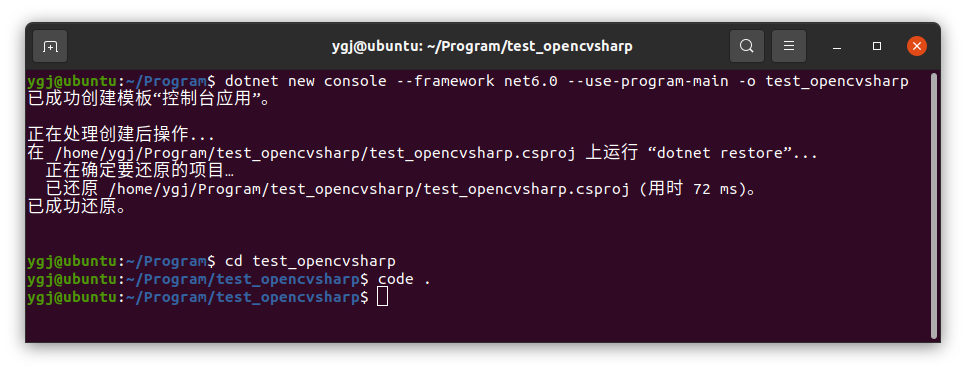Open the terminal search tool

click(x=747, y=46)
